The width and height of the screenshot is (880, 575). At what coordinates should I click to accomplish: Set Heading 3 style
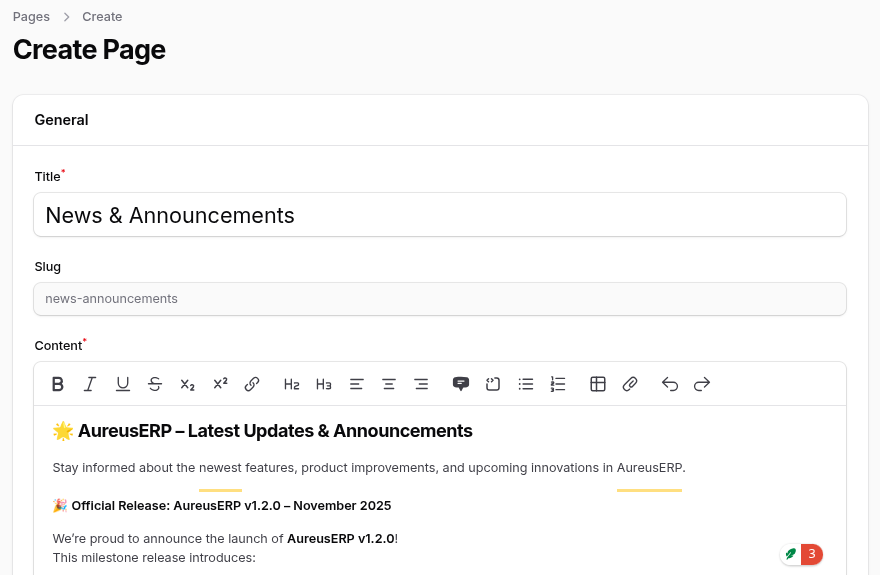pyautogui.click(x=324, y=384)
